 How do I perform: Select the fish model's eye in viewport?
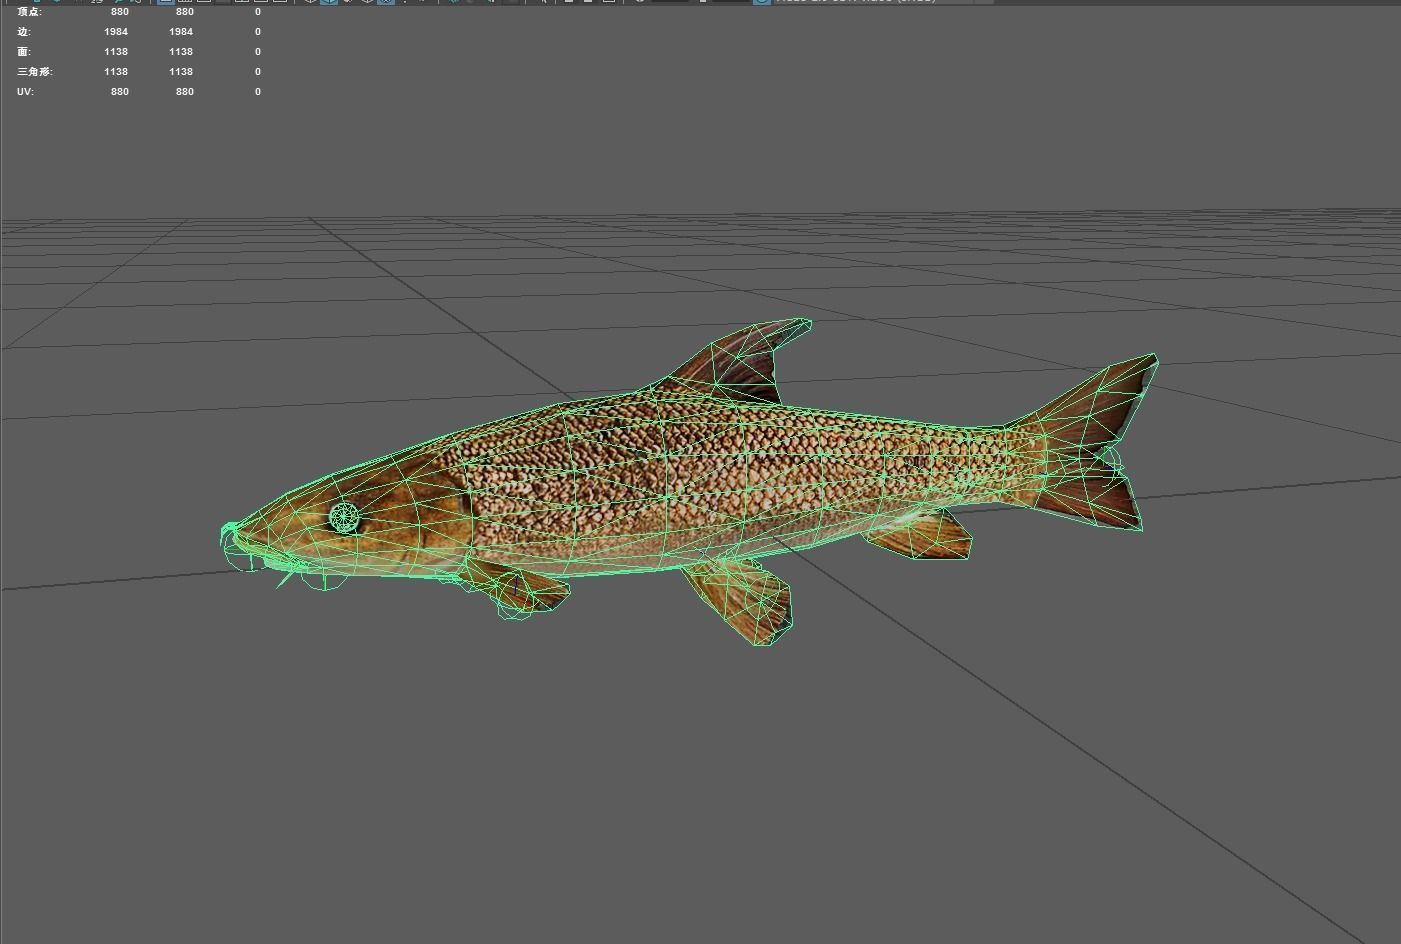tap(344, 518)
